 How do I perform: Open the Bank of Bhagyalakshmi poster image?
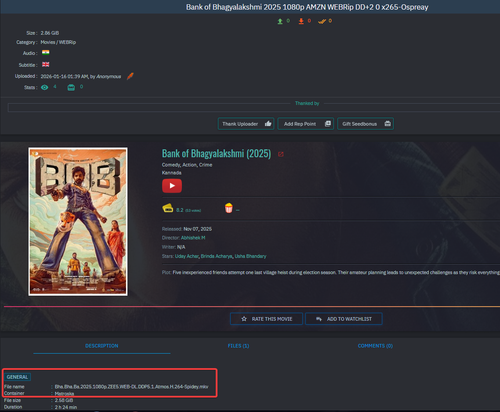click(78, 222)
